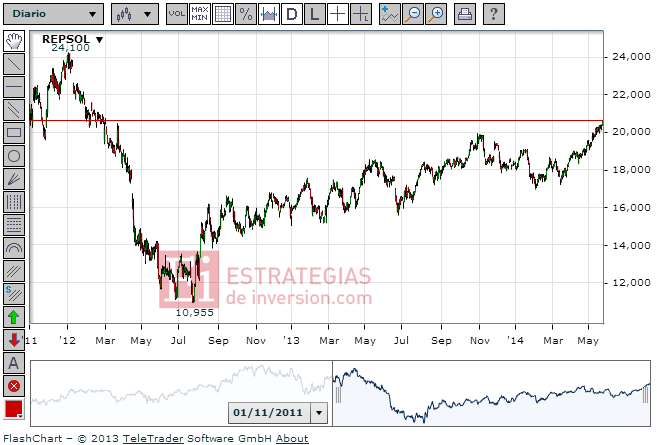Select the rectangle drawing tool
Screen dimensions: 657x445
(14, 133)
